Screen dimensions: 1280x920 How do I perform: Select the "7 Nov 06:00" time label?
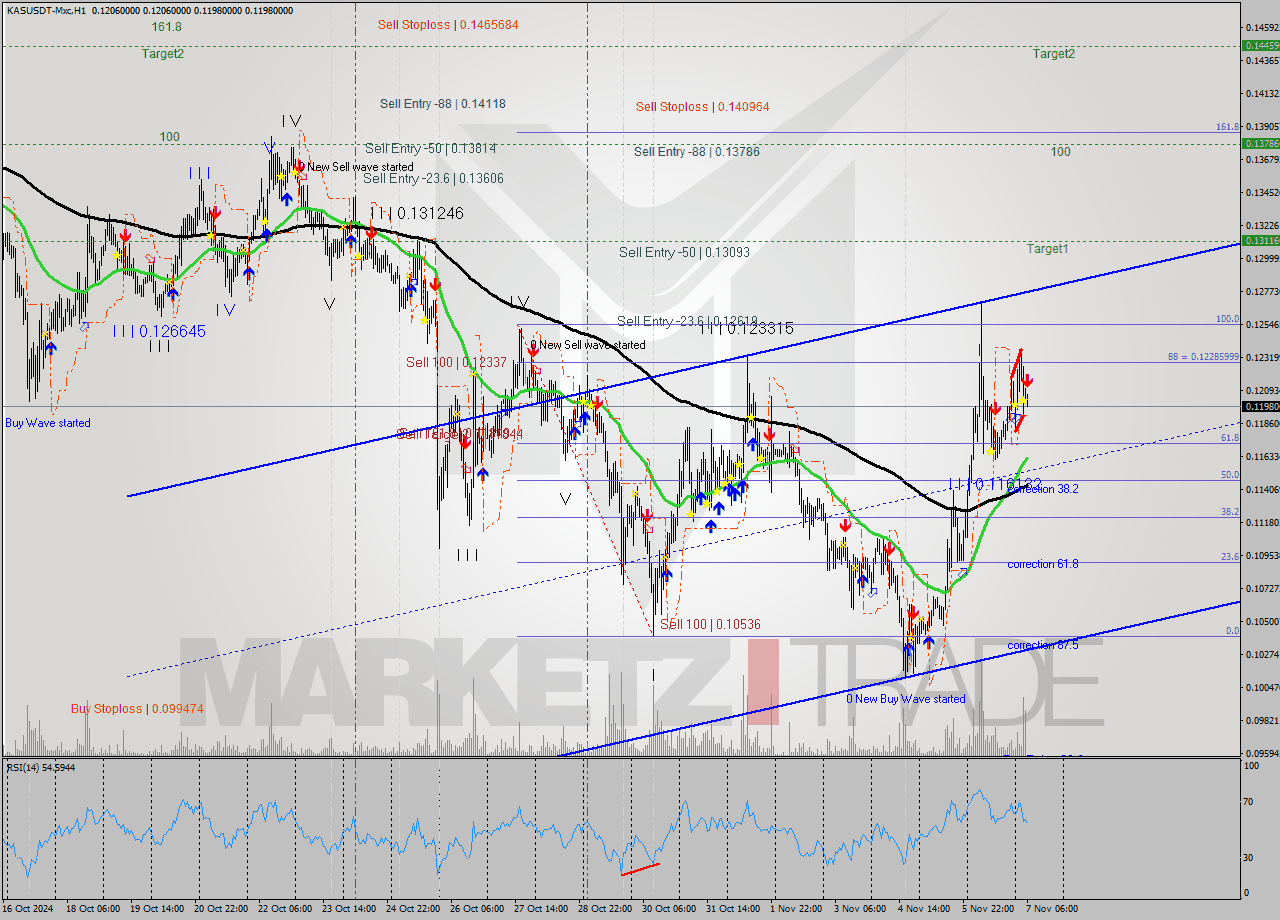point(1052,909)
